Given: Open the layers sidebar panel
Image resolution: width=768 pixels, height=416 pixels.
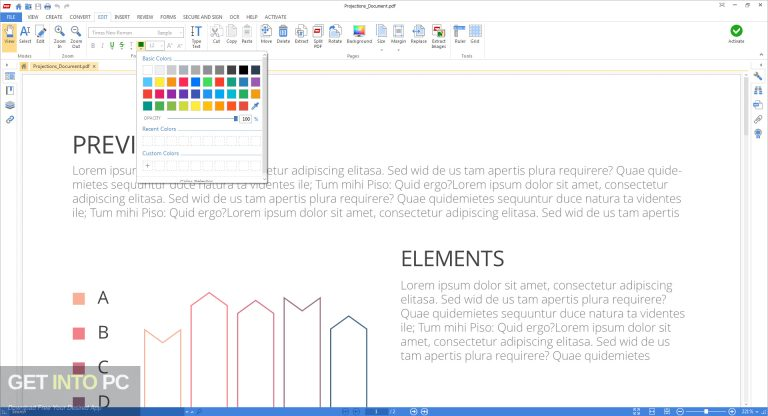Looking at the screenshot, I should (10, 105).
